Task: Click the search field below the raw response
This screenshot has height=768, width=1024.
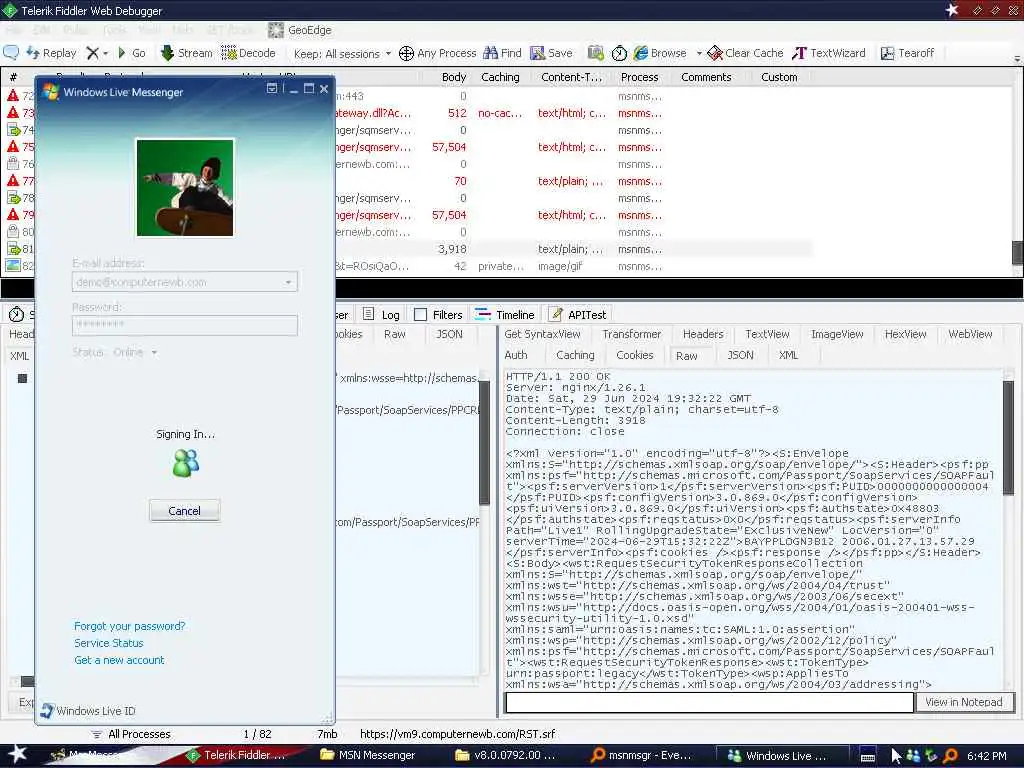Action: (x=709, y=702)
